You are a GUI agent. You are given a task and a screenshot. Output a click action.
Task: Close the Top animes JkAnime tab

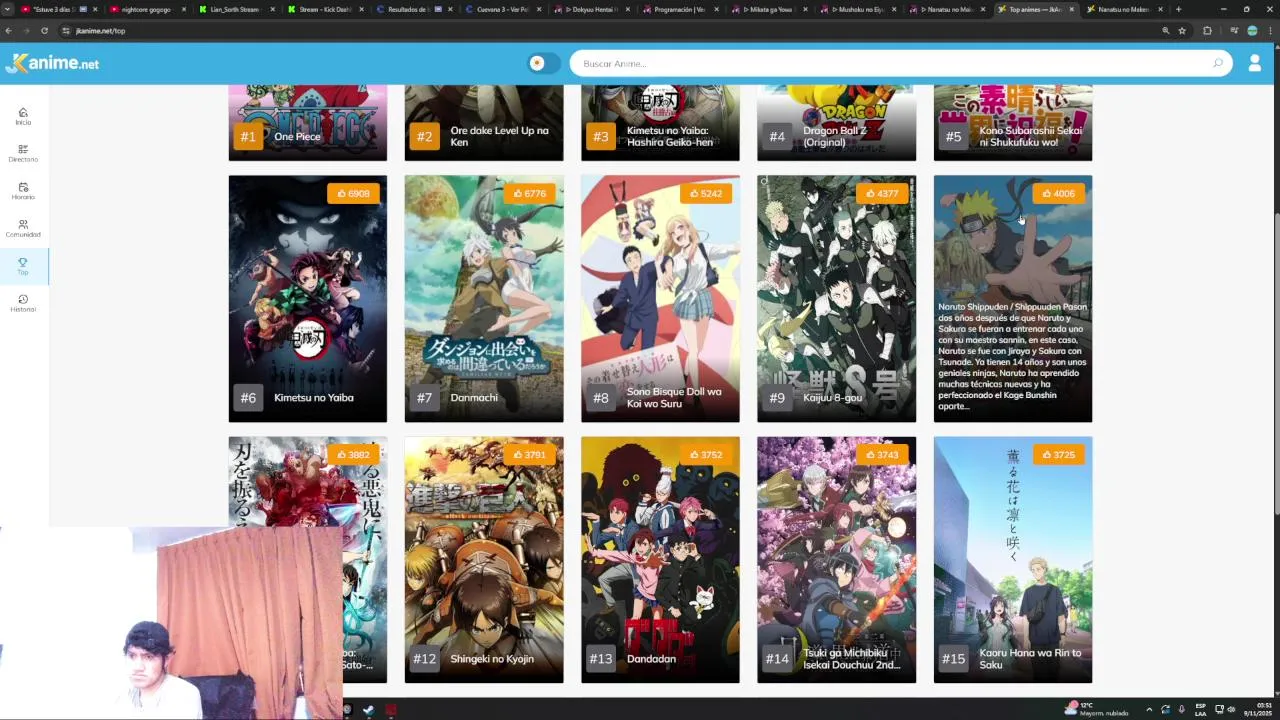(x=1072, y=9)
